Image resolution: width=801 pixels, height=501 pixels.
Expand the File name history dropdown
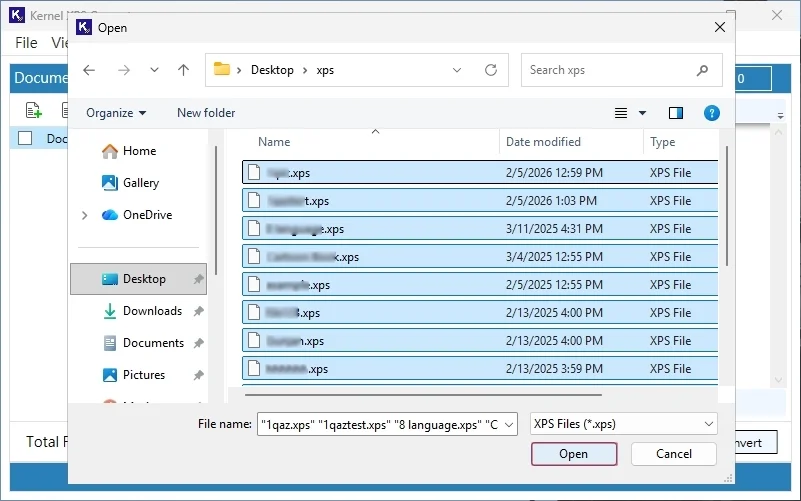pos(509,425)
